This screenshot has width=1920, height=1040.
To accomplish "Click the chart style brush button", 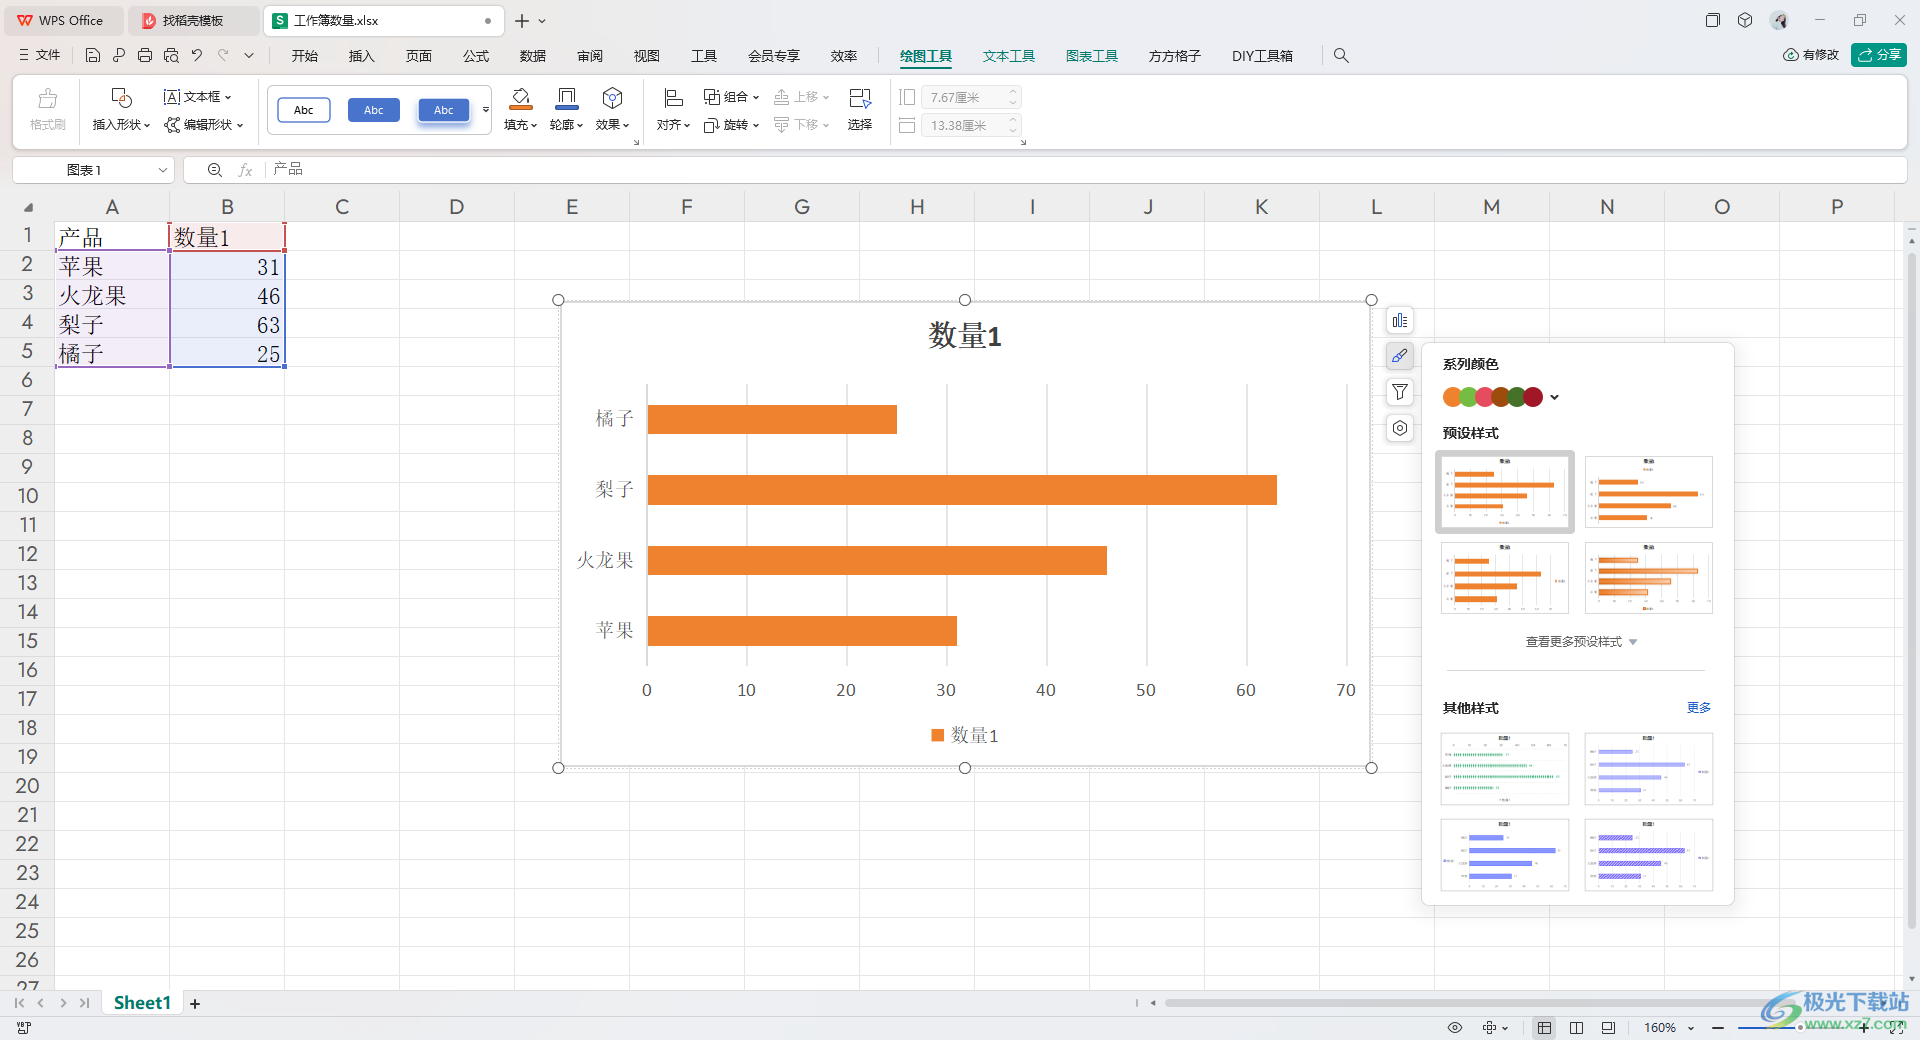I will tap(1400, 356).
